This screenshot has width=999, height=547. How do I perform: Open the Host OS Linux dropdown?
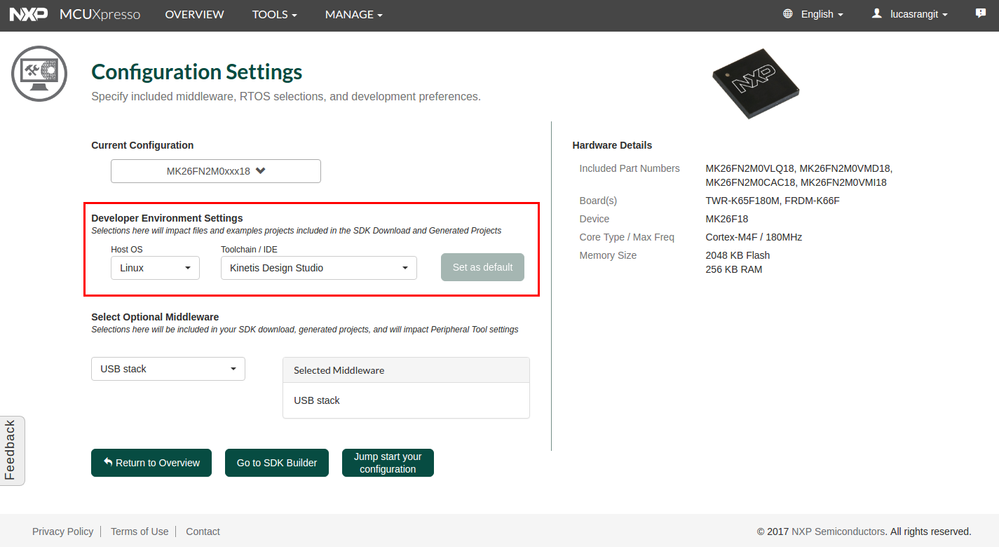click(x=155, y=268)
